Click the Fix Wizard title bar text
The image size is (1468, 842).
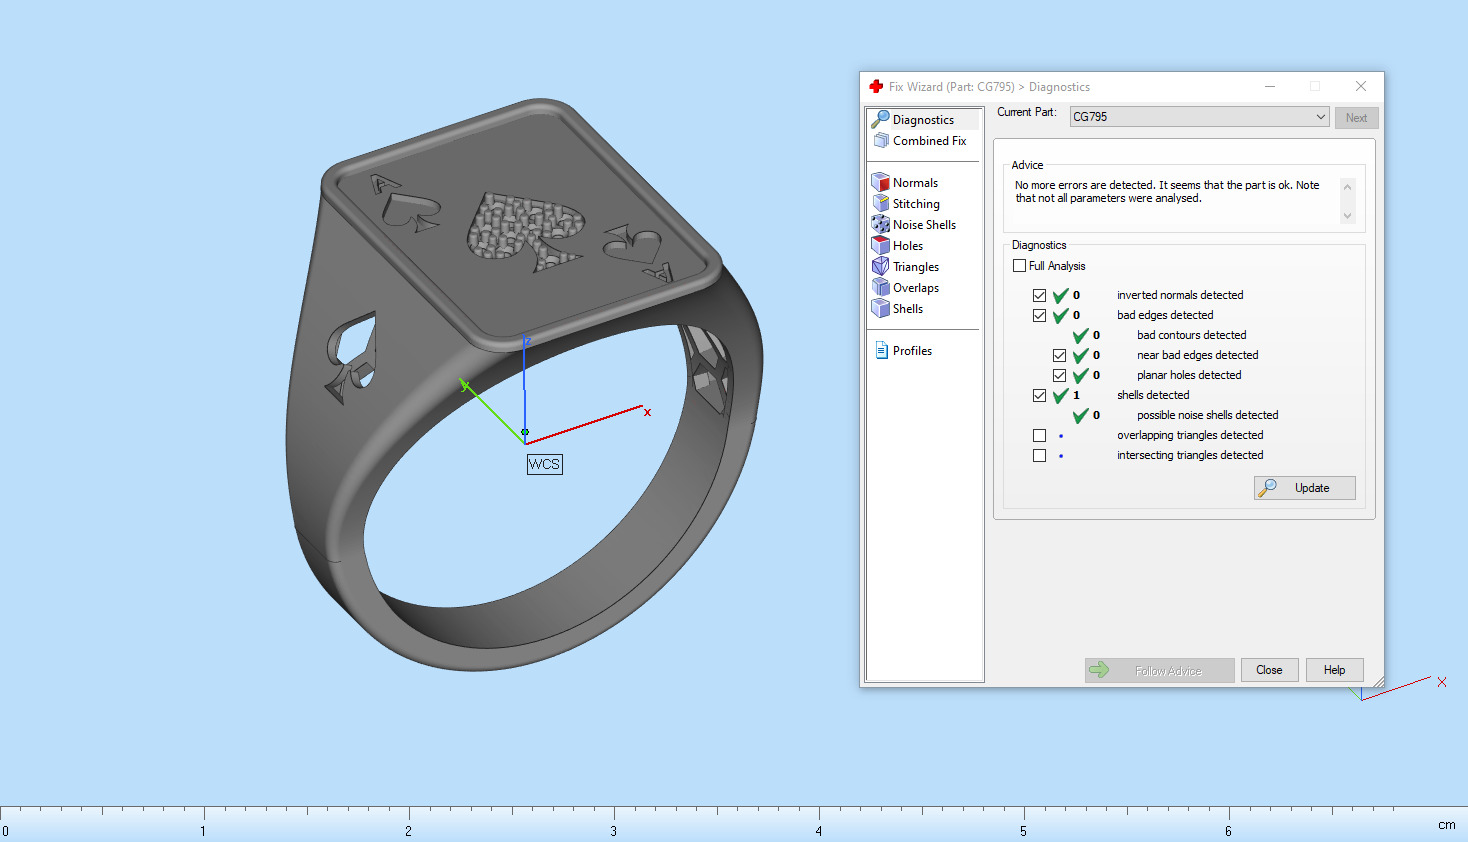[989, 87]
